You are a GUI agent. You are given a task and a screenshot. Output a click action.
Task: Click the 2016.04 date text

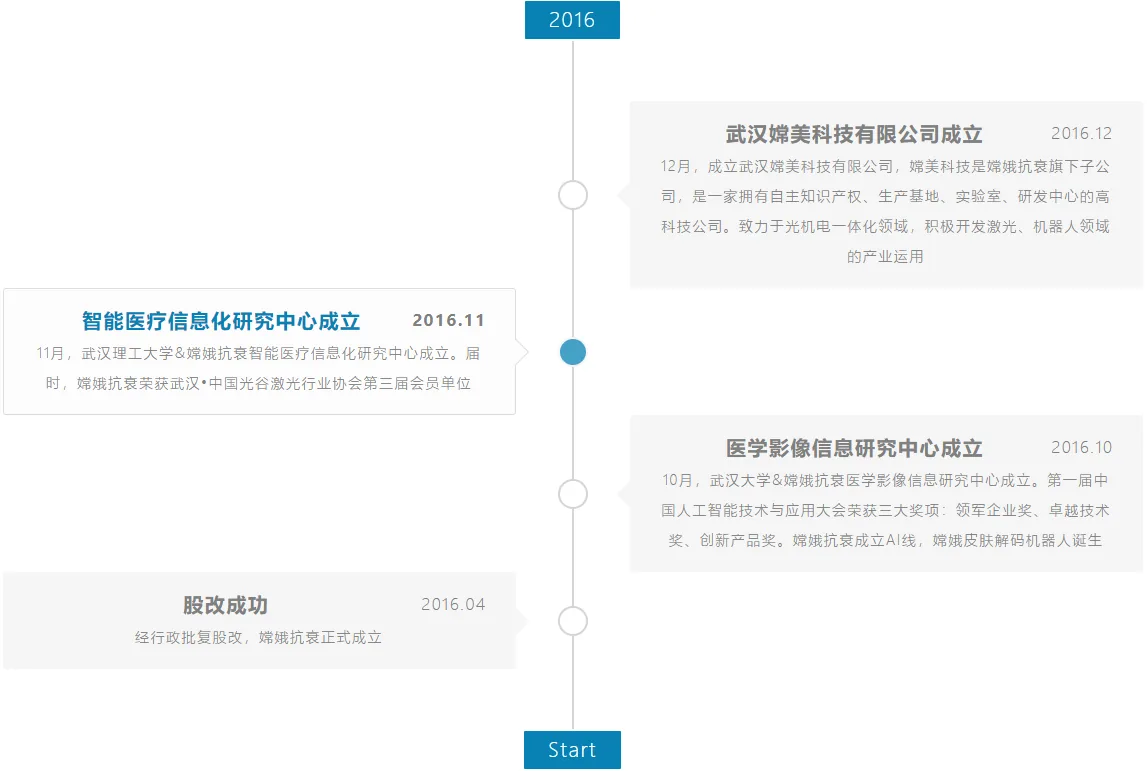(x=453, y=604)
